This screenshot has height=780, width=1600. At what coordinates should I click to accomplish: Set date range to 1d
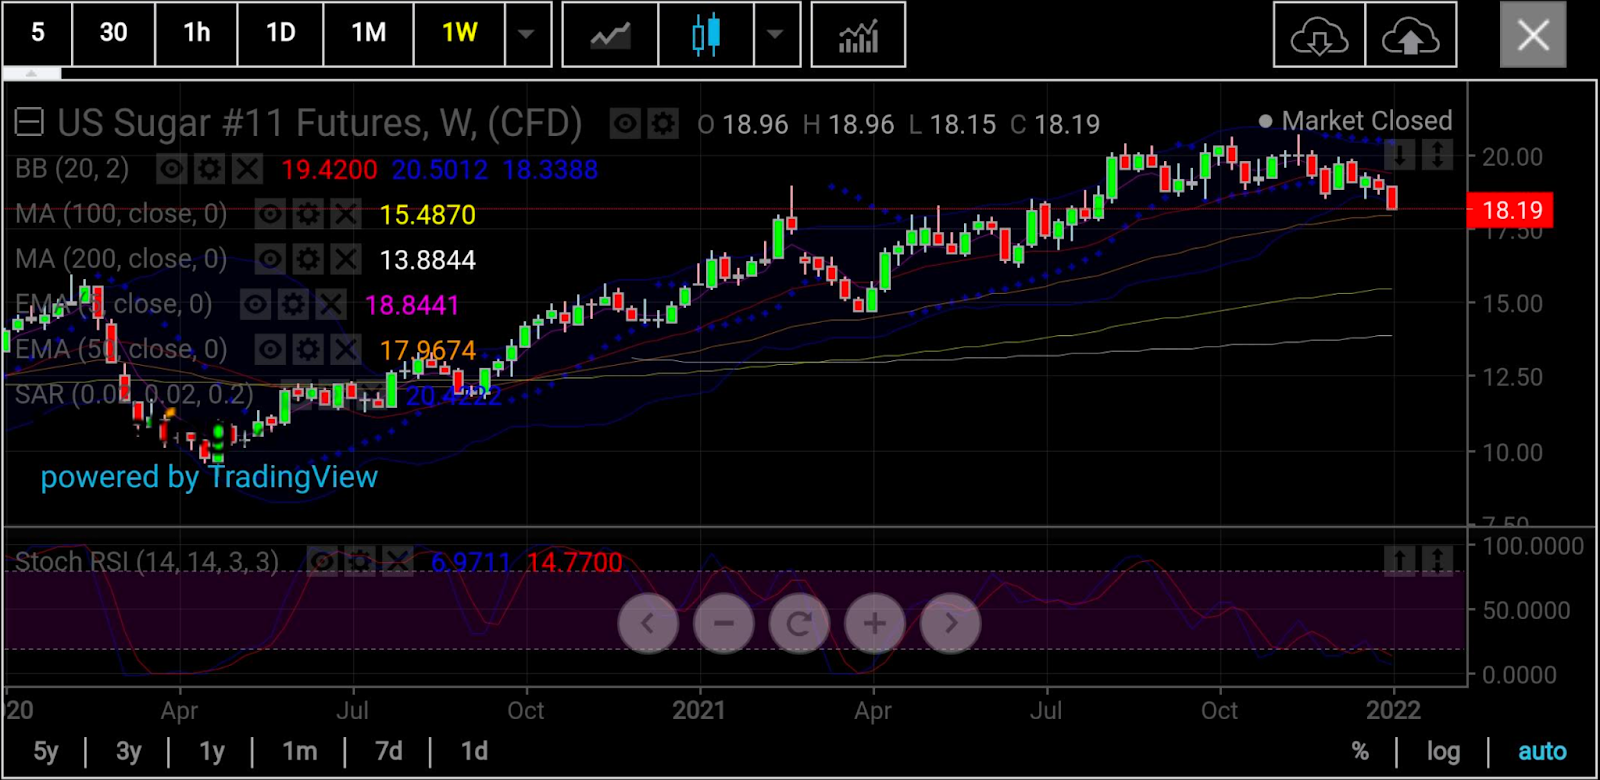(x=474, y=751)
